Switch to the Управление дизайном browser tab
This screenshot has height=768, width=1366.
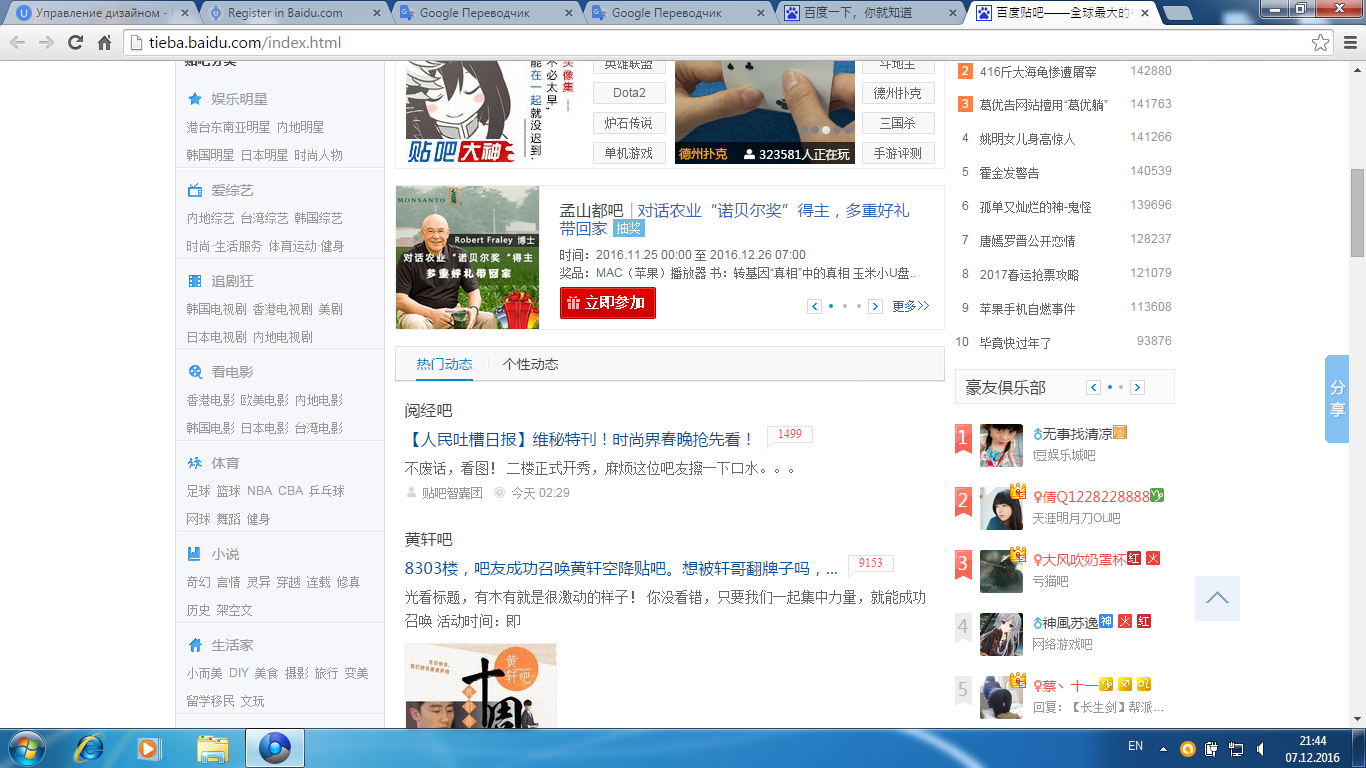(100, 13)
